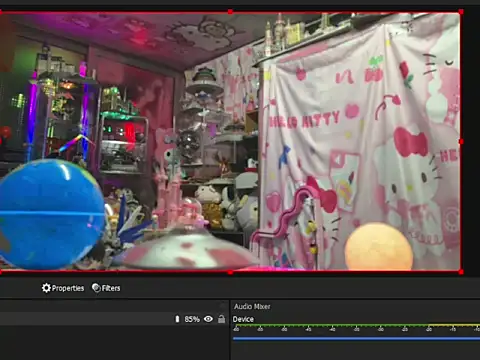Open the source Filters dialog
The height and width of the screenshot is (360, 480).
(106, 288)
